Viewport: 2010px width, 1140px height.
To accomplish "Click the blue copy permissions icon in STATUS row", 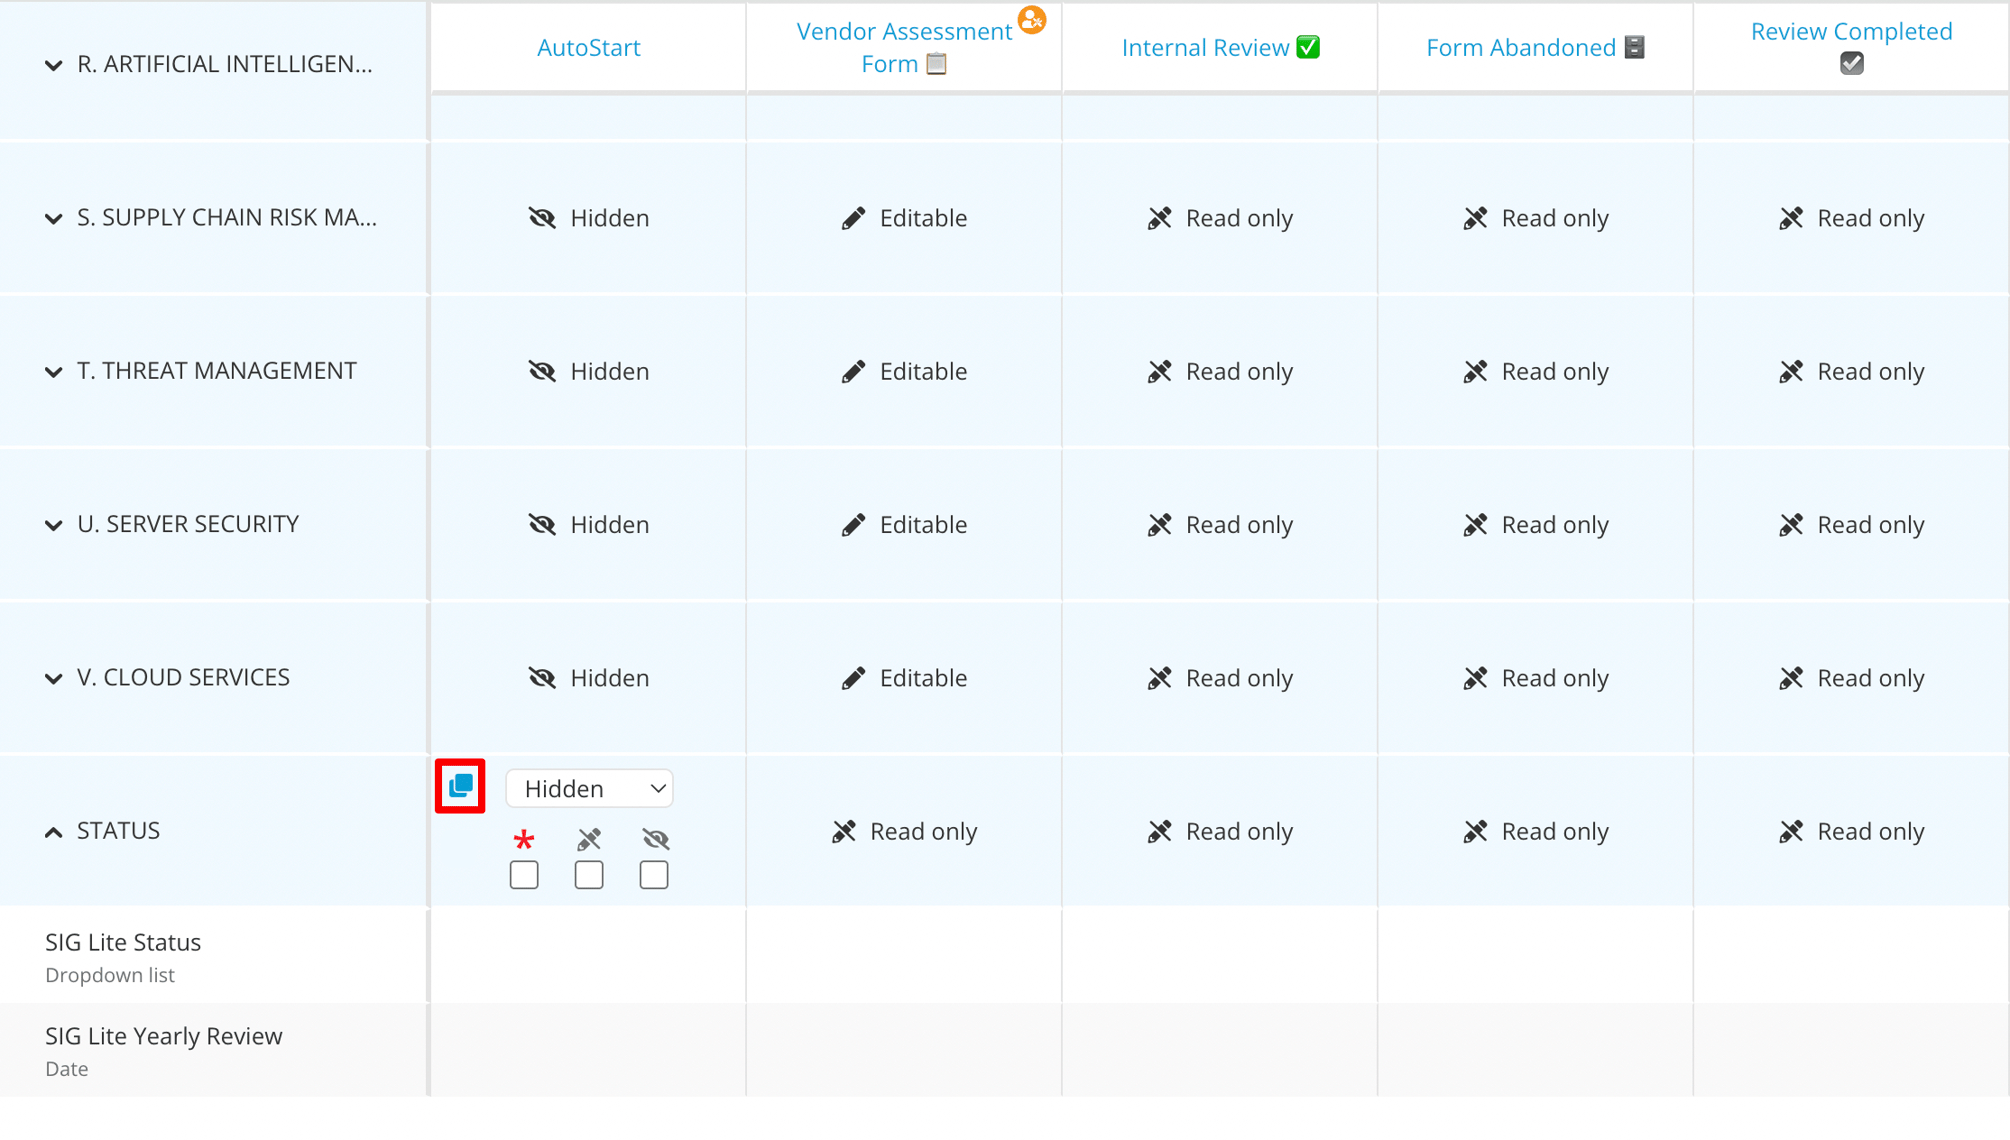I will [460, 786].
